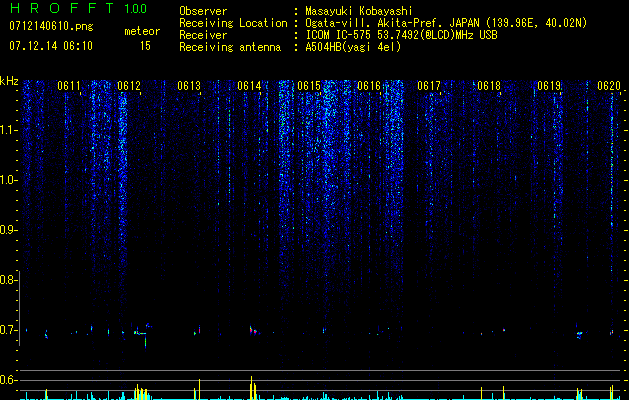Click the meteor count value 15
Image resolution: width=629 pixels, height=400 pixels.
(x=145, y=46)
